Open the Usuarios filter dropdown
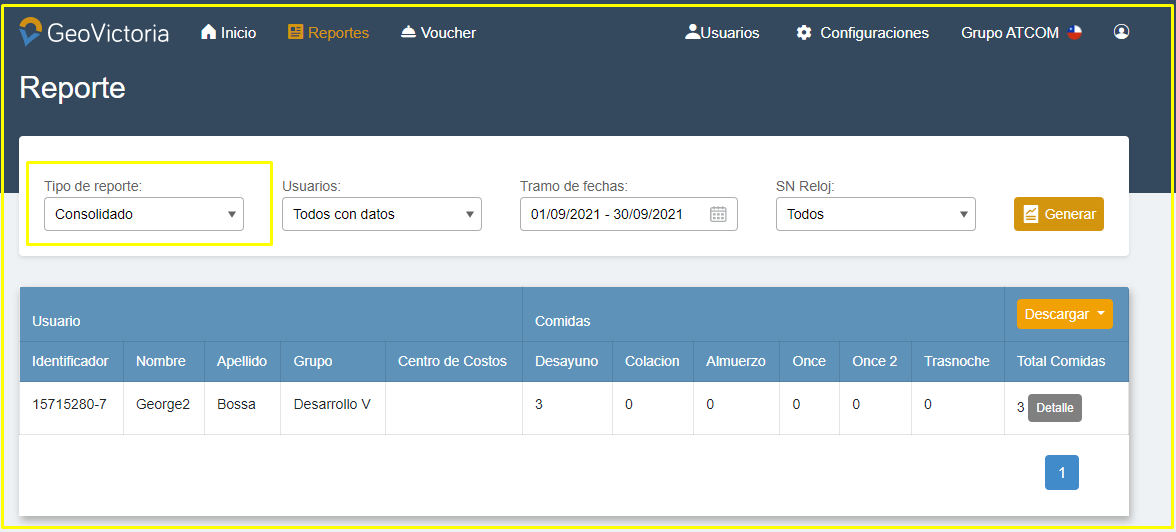The width and height of the screenshot is (1176, 532). tap(381, 214)
